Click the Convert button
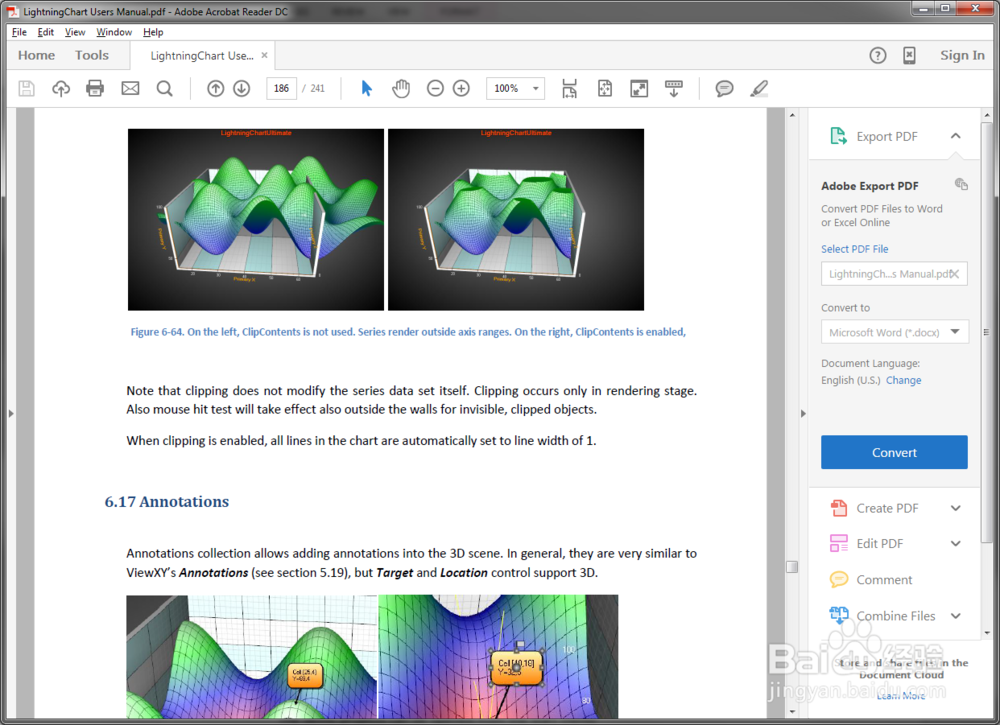The height and width of the screenshot is (725, 1000). point(894,452)
